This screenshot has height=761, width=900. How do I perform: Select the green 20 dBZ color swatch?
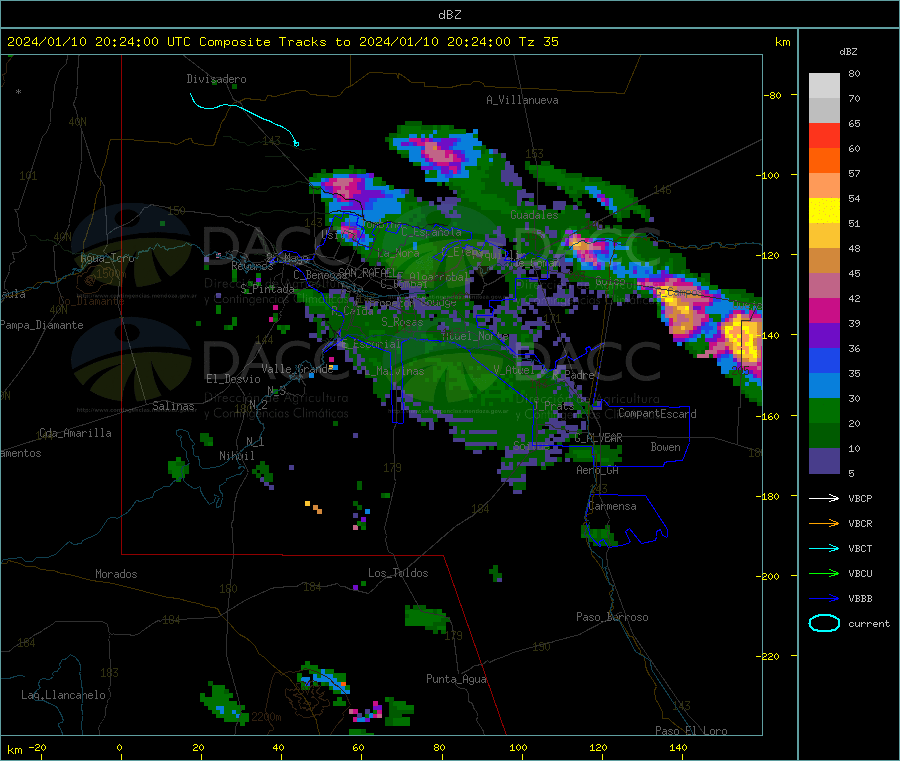[x=824, y=410]
